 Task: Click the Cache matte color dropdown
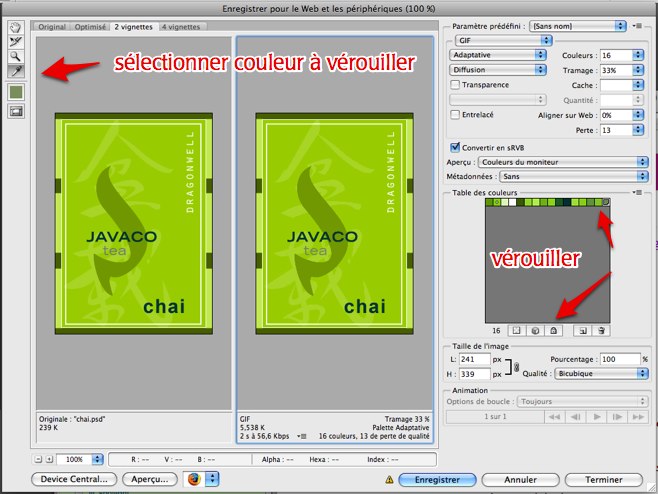point(622,85)
